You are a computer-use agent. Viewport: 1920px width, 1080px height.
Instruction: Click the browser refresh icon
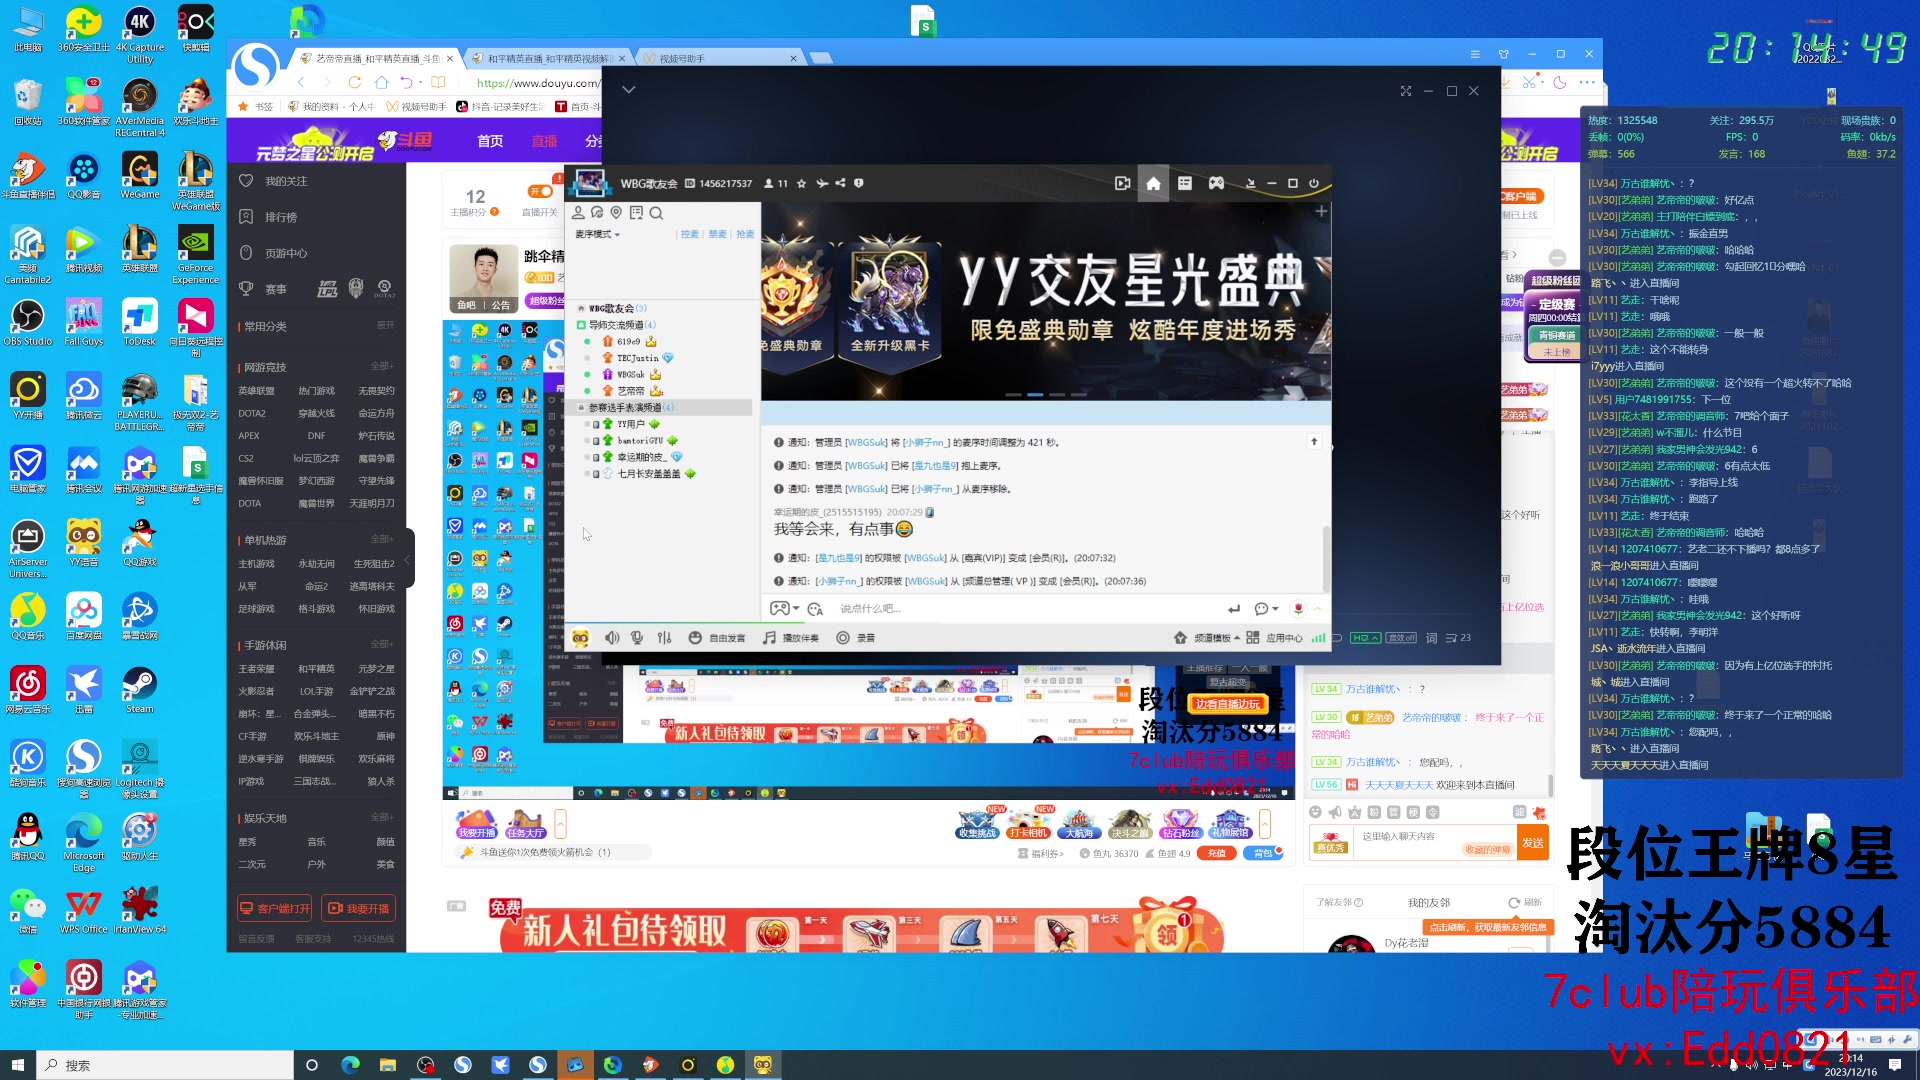[354, 82]
